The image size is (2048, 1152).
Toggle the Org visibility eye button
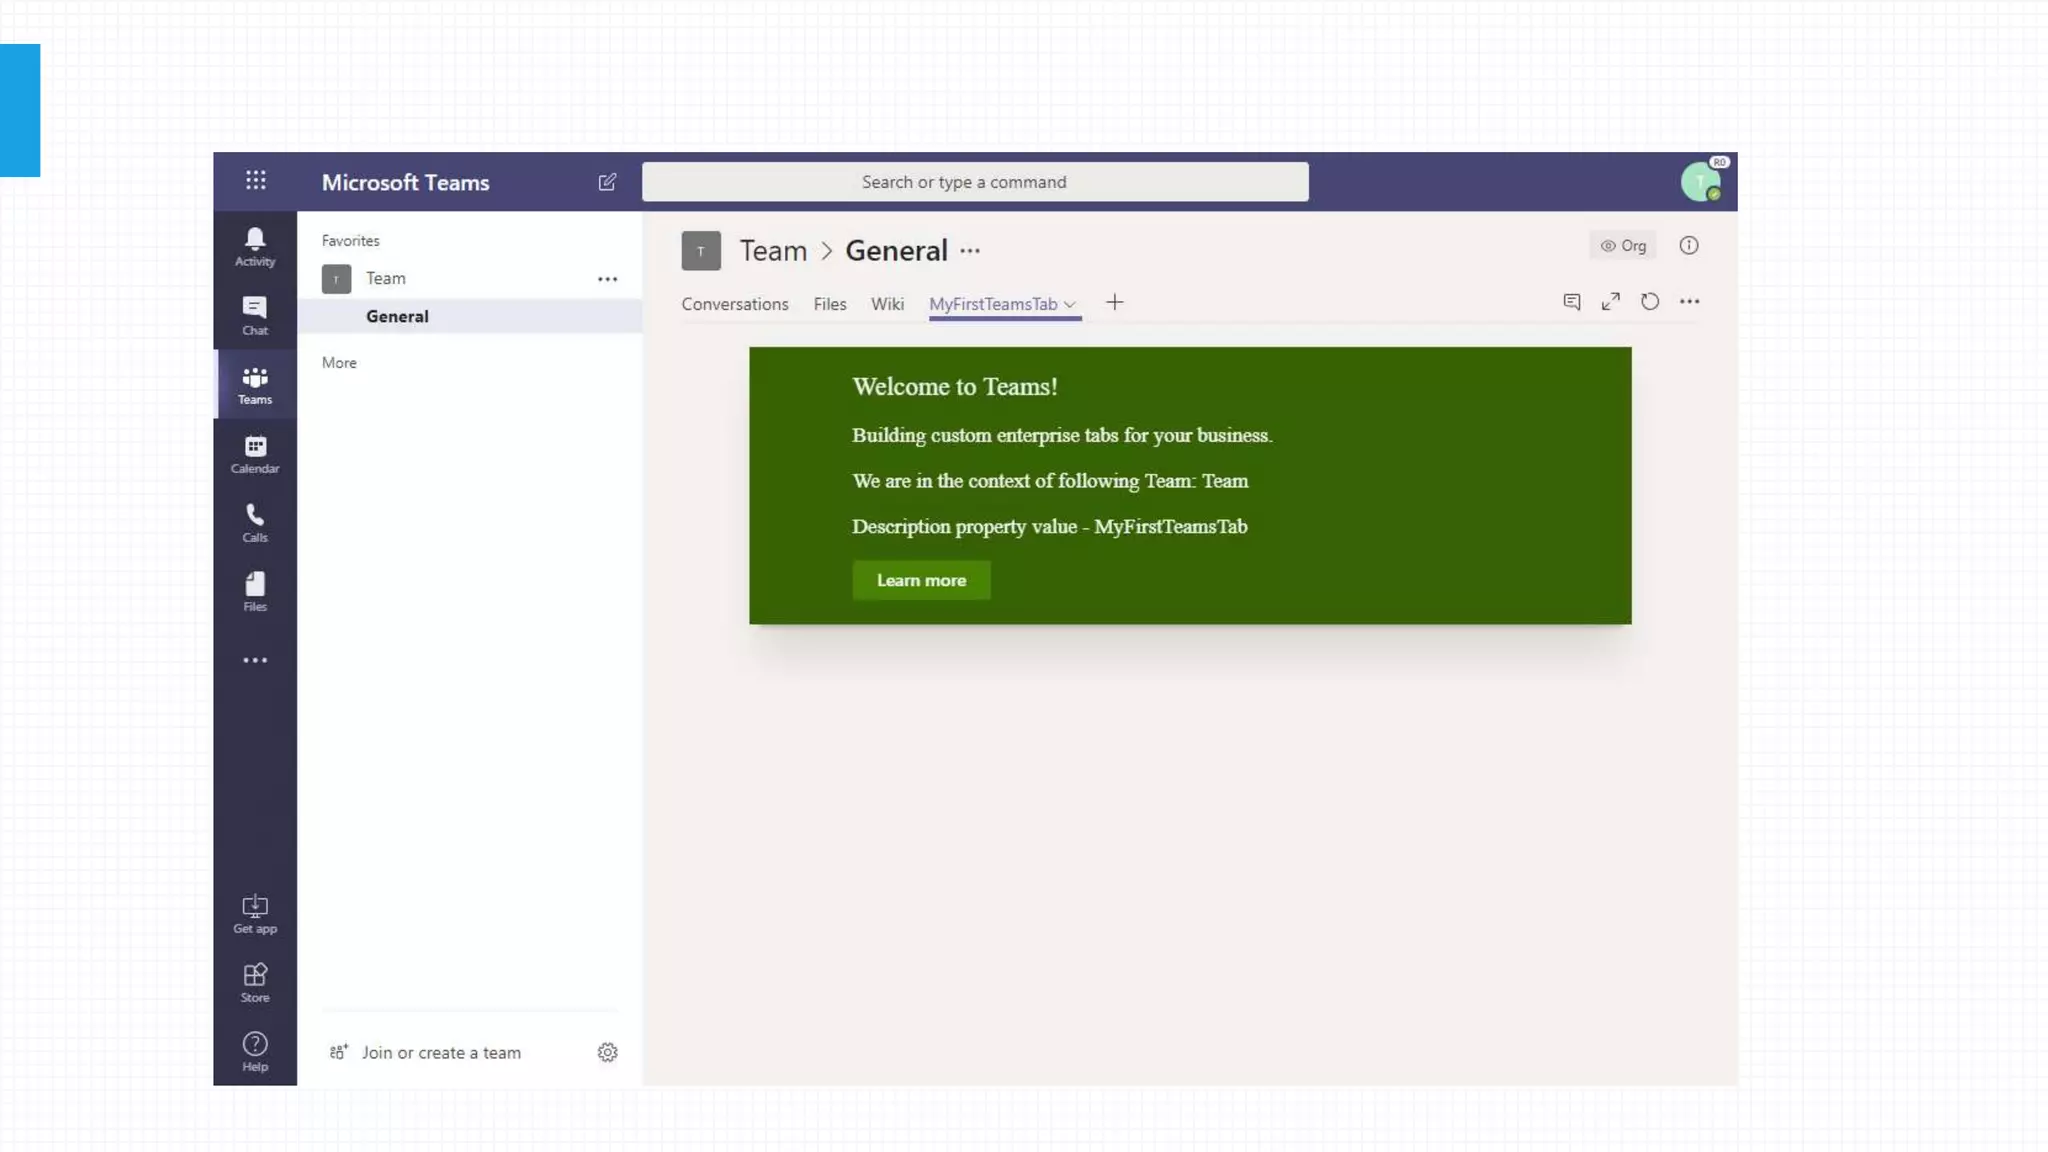pos(1622,246)
